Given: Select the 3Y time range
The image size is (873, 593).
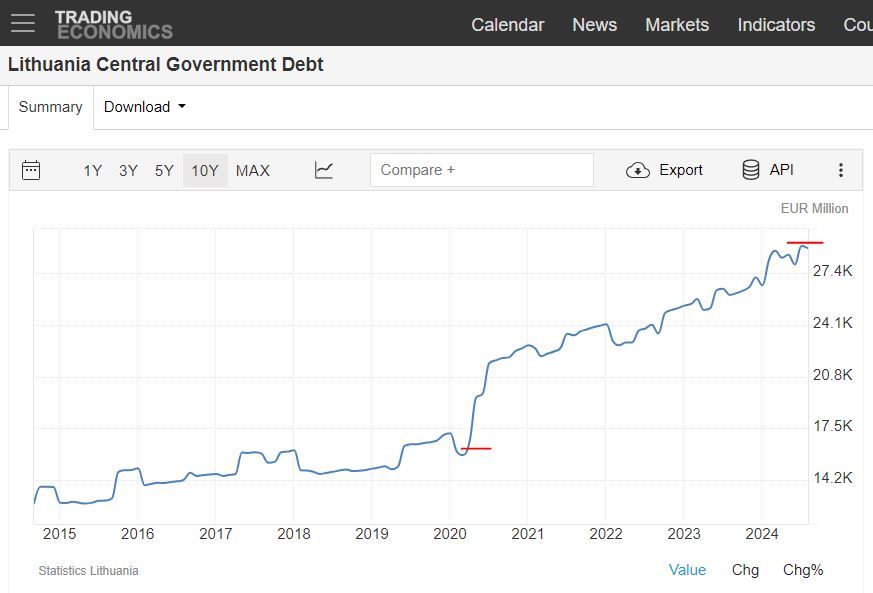Looking at the screenshot, I should pos(128,171).
